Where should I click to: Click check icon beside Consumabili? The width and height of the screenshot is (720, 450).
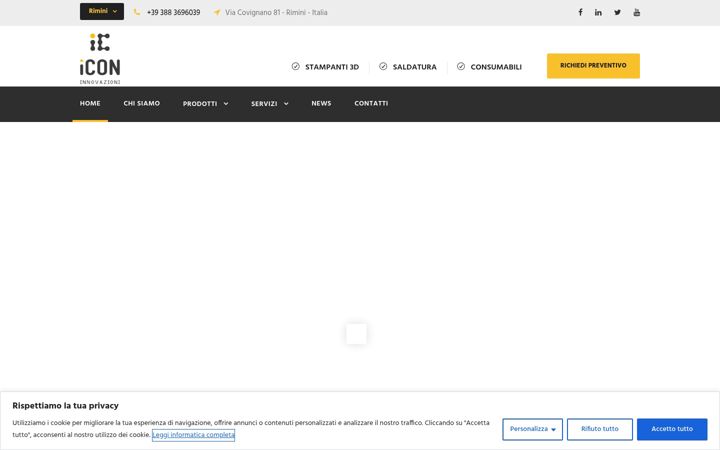coord(461,67)
